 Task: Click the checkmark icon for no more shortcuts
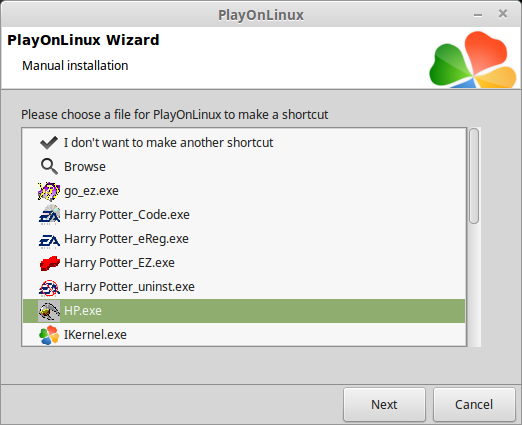click(x=49, y=143)
